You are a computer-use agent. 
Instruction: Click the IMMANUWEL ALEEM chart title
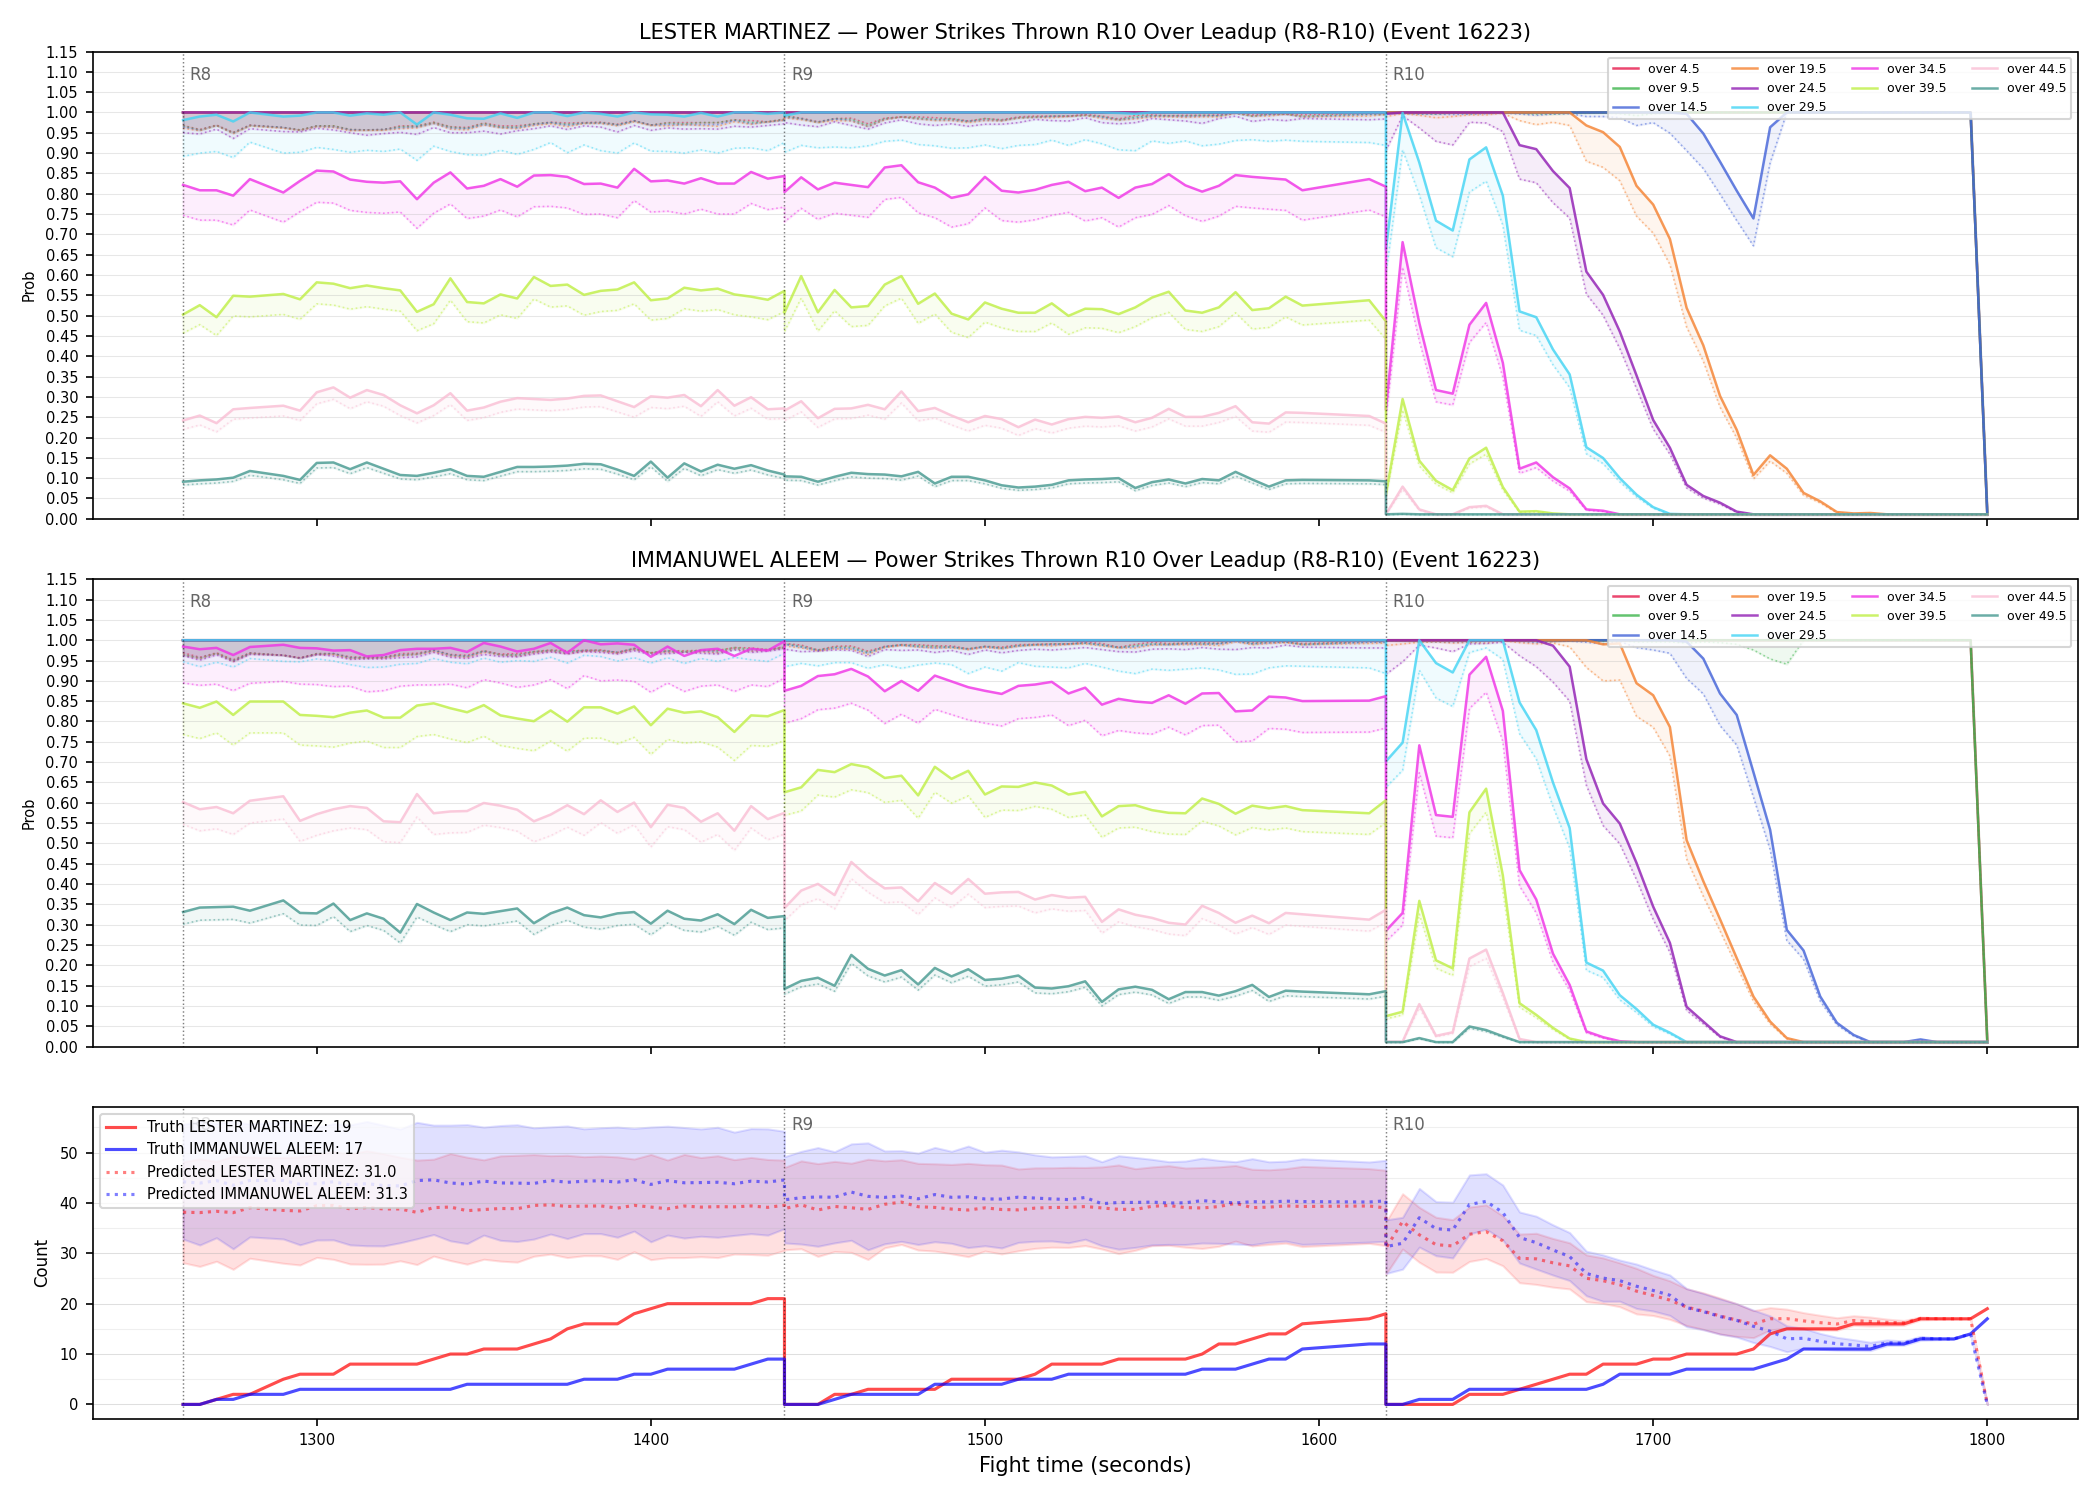click(1084, 560)
